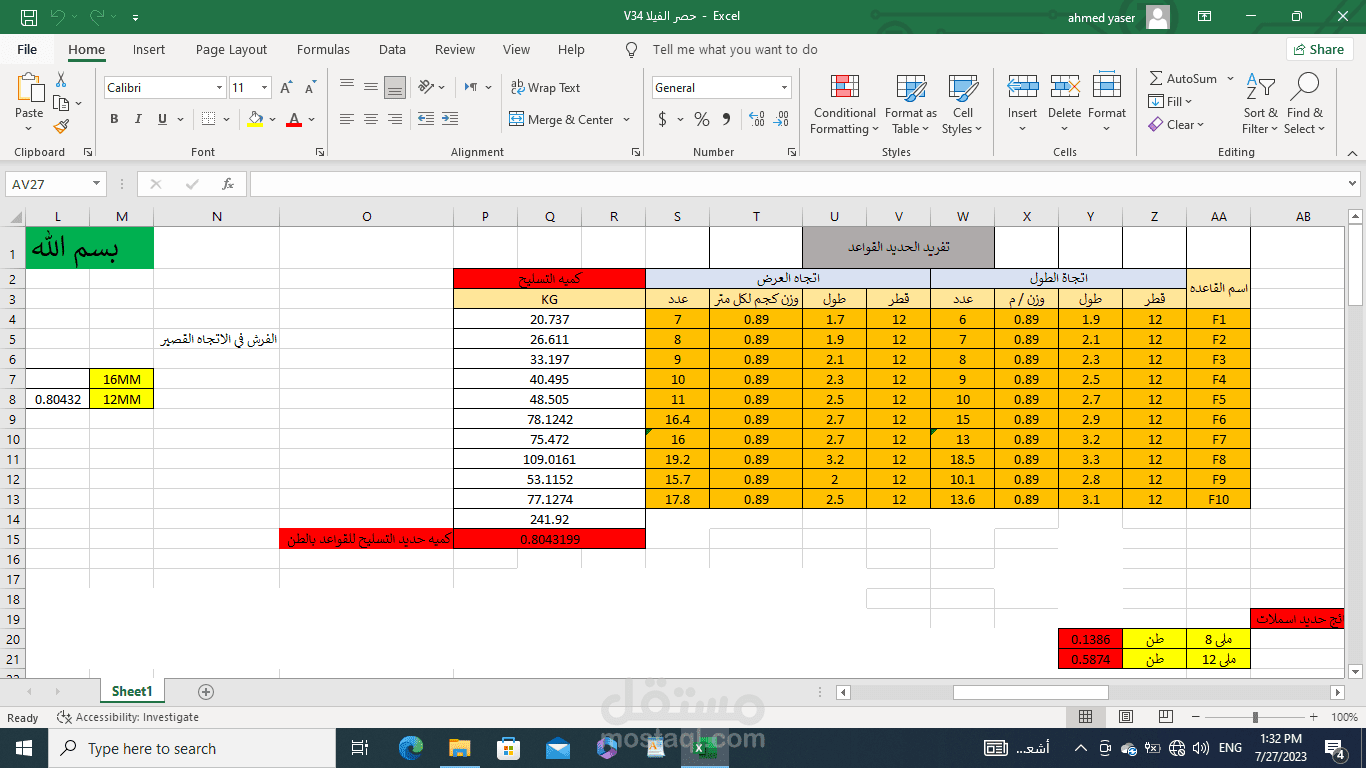This screenshot has width=1366, height=768.
Task: Expand the AutoSum dropdown arrow
Action: (1230, 78)
